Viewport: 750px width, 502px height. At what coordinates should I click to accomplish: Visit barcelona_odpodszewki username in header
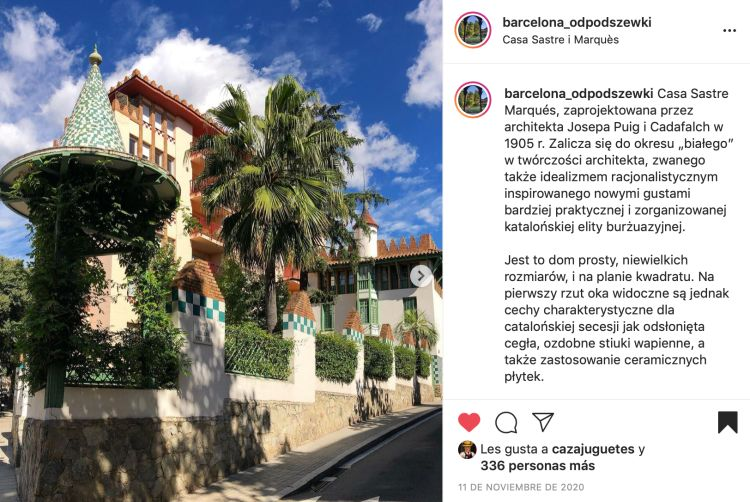[577, 22]
